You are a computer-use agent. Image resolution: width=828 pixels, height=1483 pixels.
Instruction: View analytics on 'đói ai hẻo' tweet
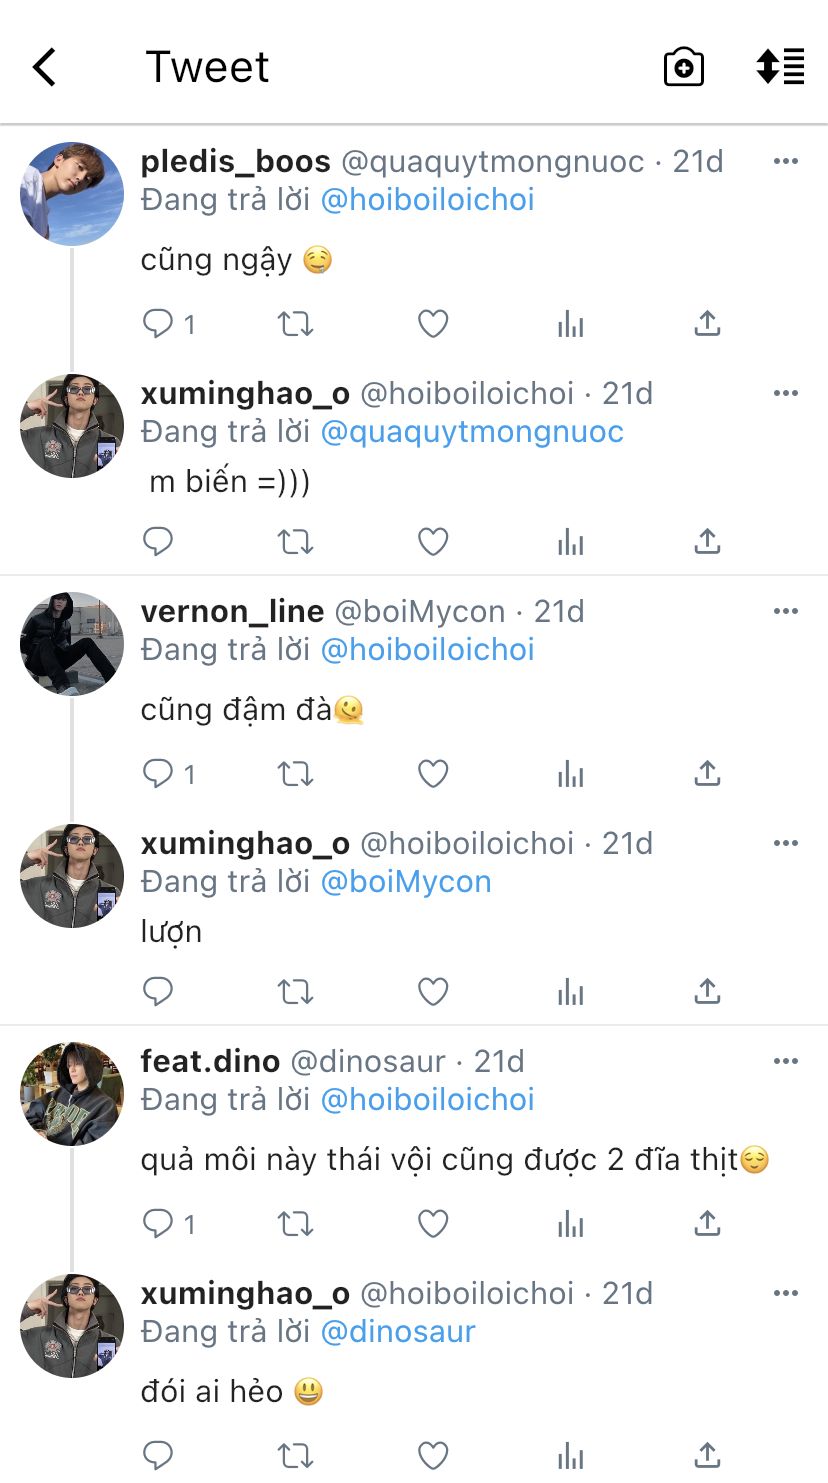point(570,1455)
